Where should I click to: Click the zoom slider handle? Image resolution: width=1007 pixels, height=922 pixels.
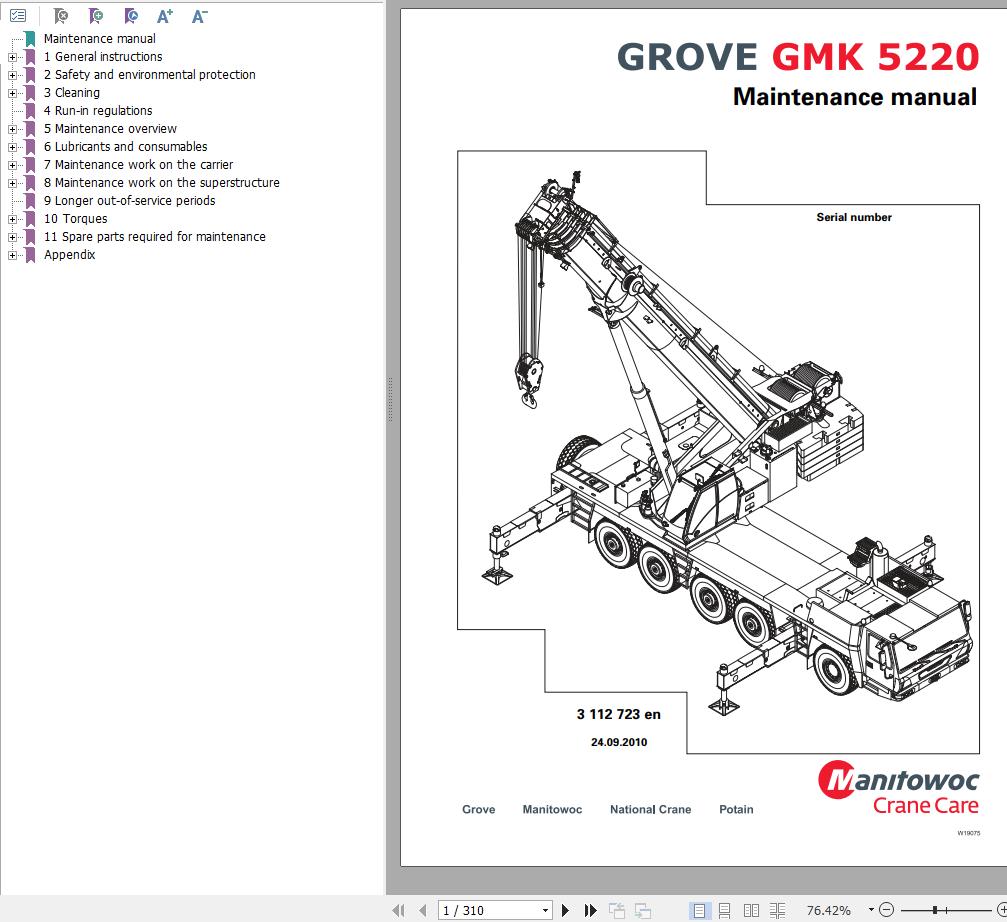936,910
